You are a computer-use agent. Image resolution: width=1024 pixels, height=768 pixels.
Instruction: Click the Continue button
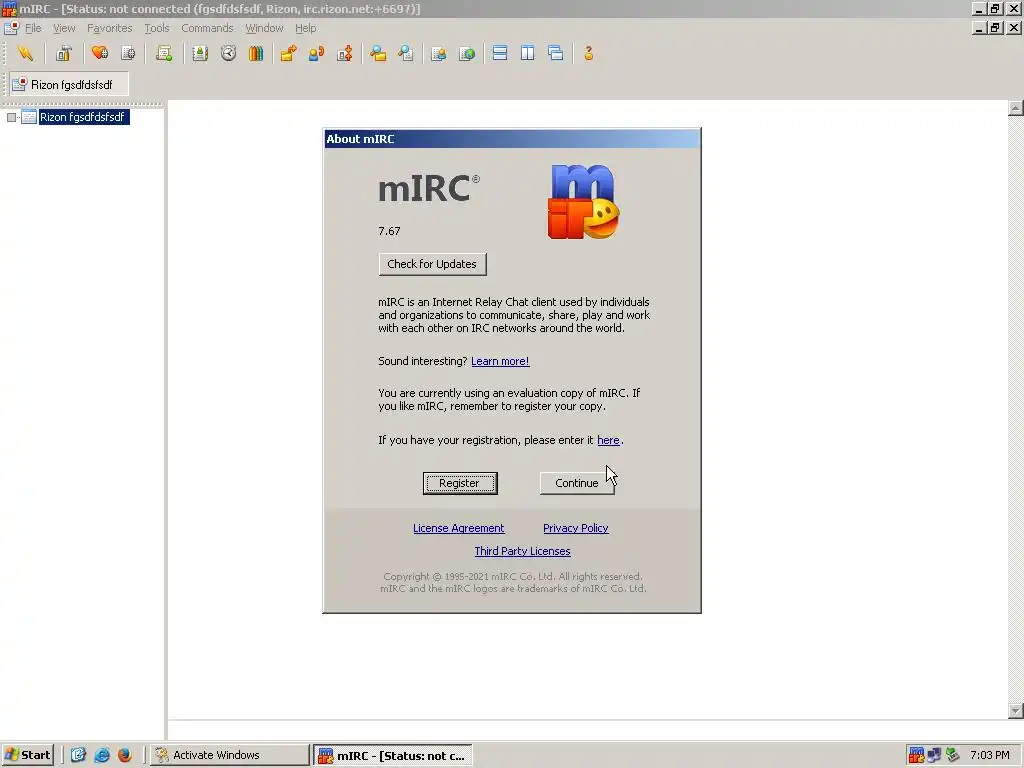tap(577, 483)
